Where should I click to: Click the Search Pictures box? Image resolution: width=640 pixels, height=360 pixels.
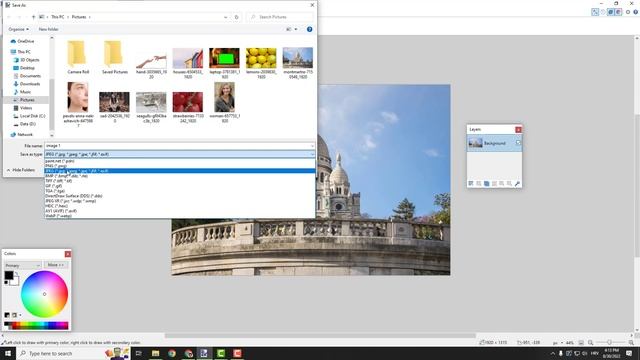[x=280, y=17]
